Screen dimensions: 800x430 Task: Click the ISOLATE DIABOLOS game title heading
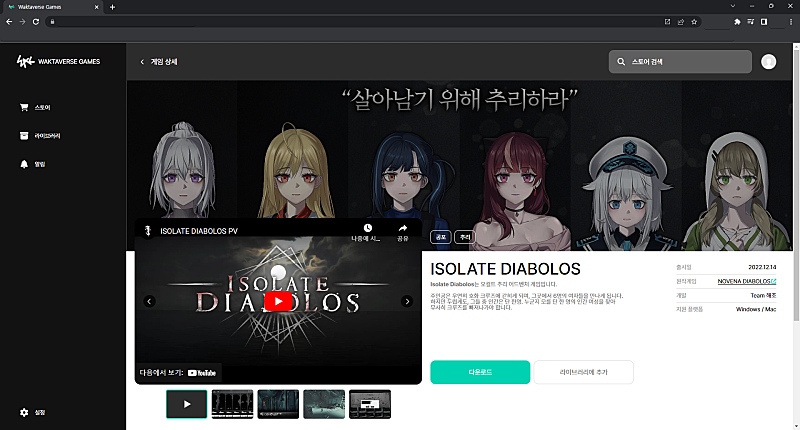505,269
